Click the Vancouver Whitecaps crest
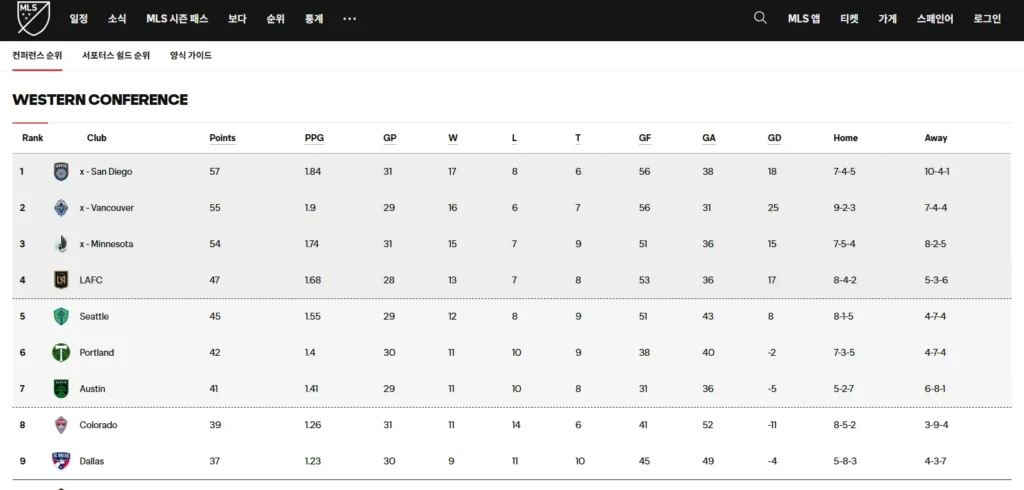The width and height of the screenshot is (1024, 490). point(61,208)
